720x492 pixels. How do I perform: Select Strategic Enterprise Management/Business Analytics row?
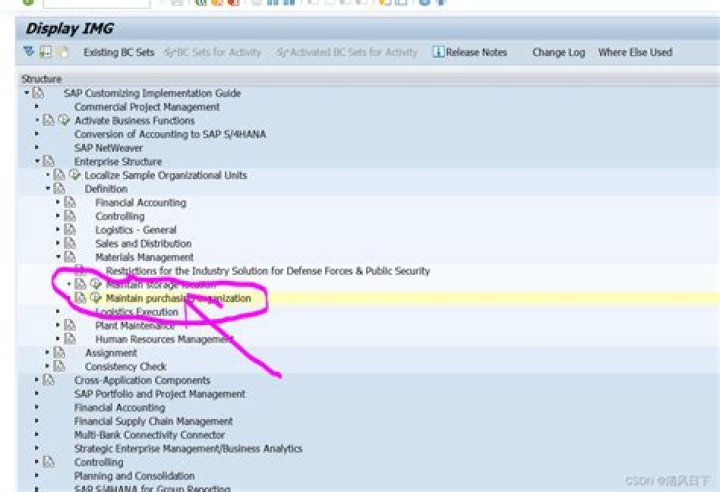(188, 448)
